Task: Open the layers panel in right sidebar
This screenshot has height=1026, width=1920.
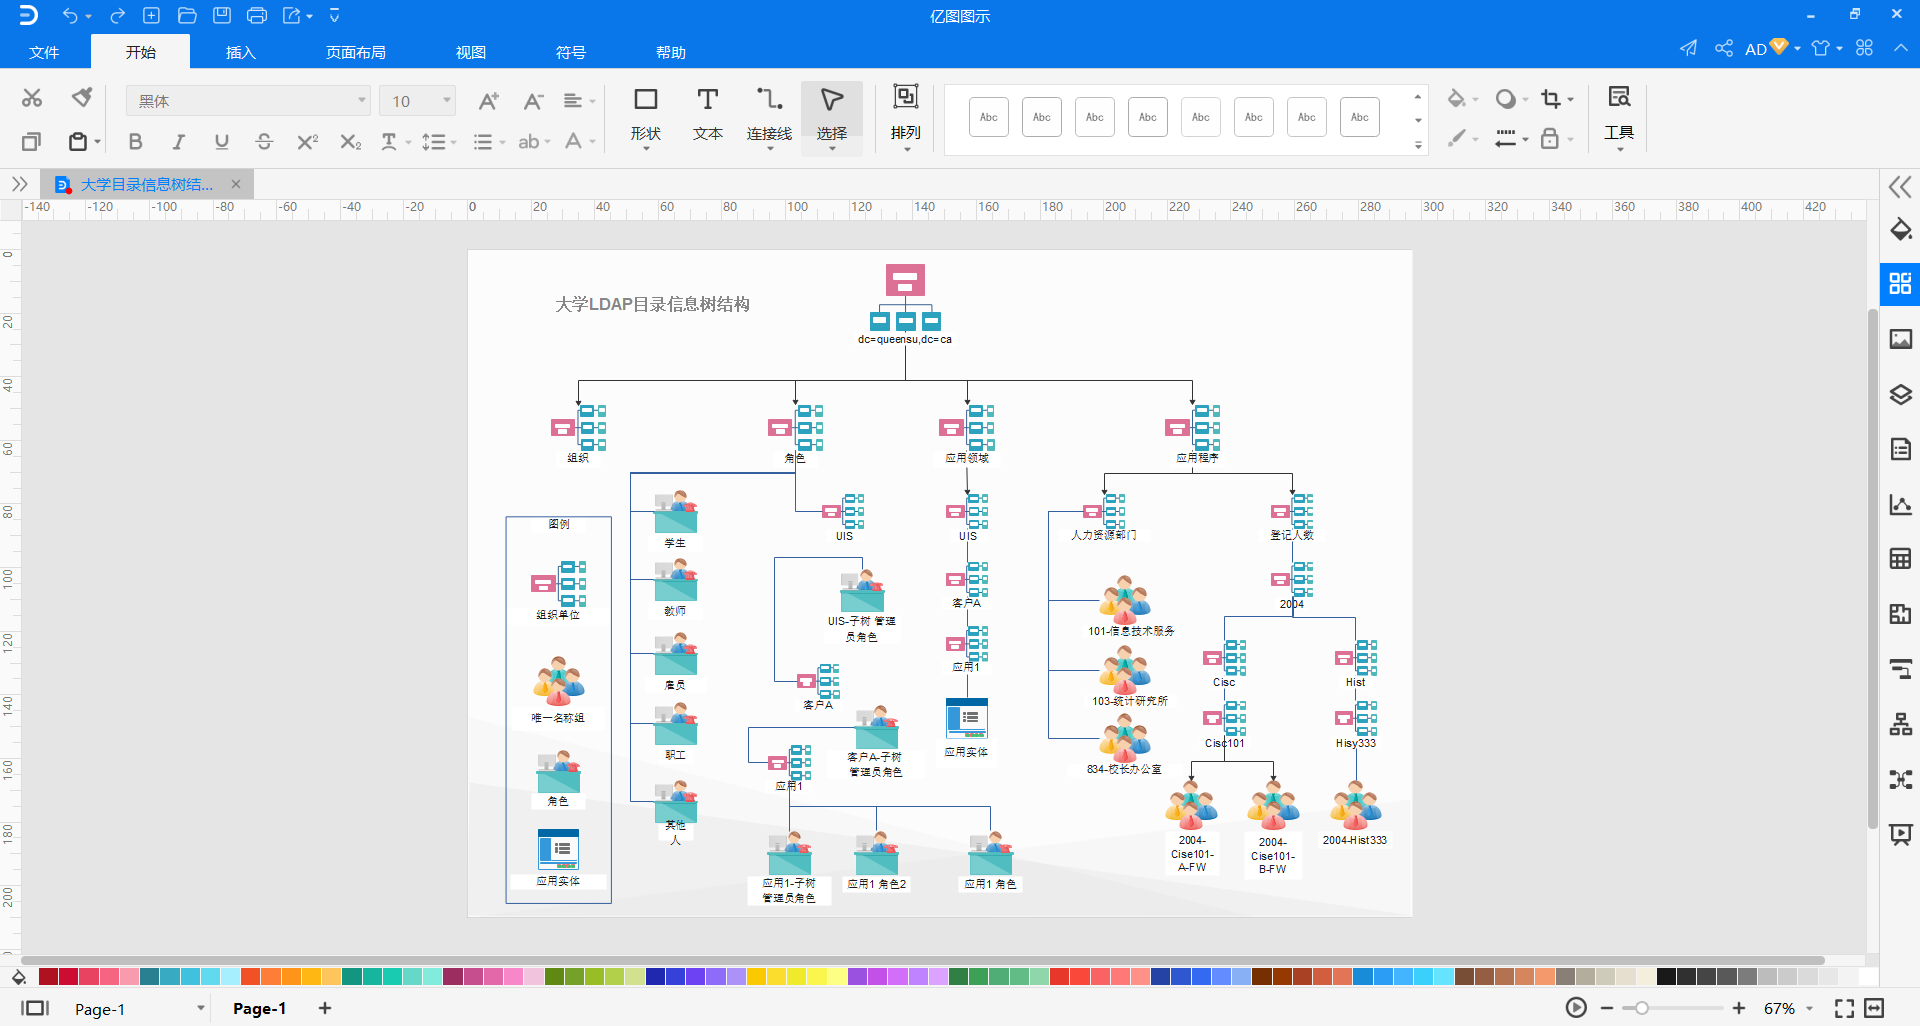Action: click(x=1900, y=394)
